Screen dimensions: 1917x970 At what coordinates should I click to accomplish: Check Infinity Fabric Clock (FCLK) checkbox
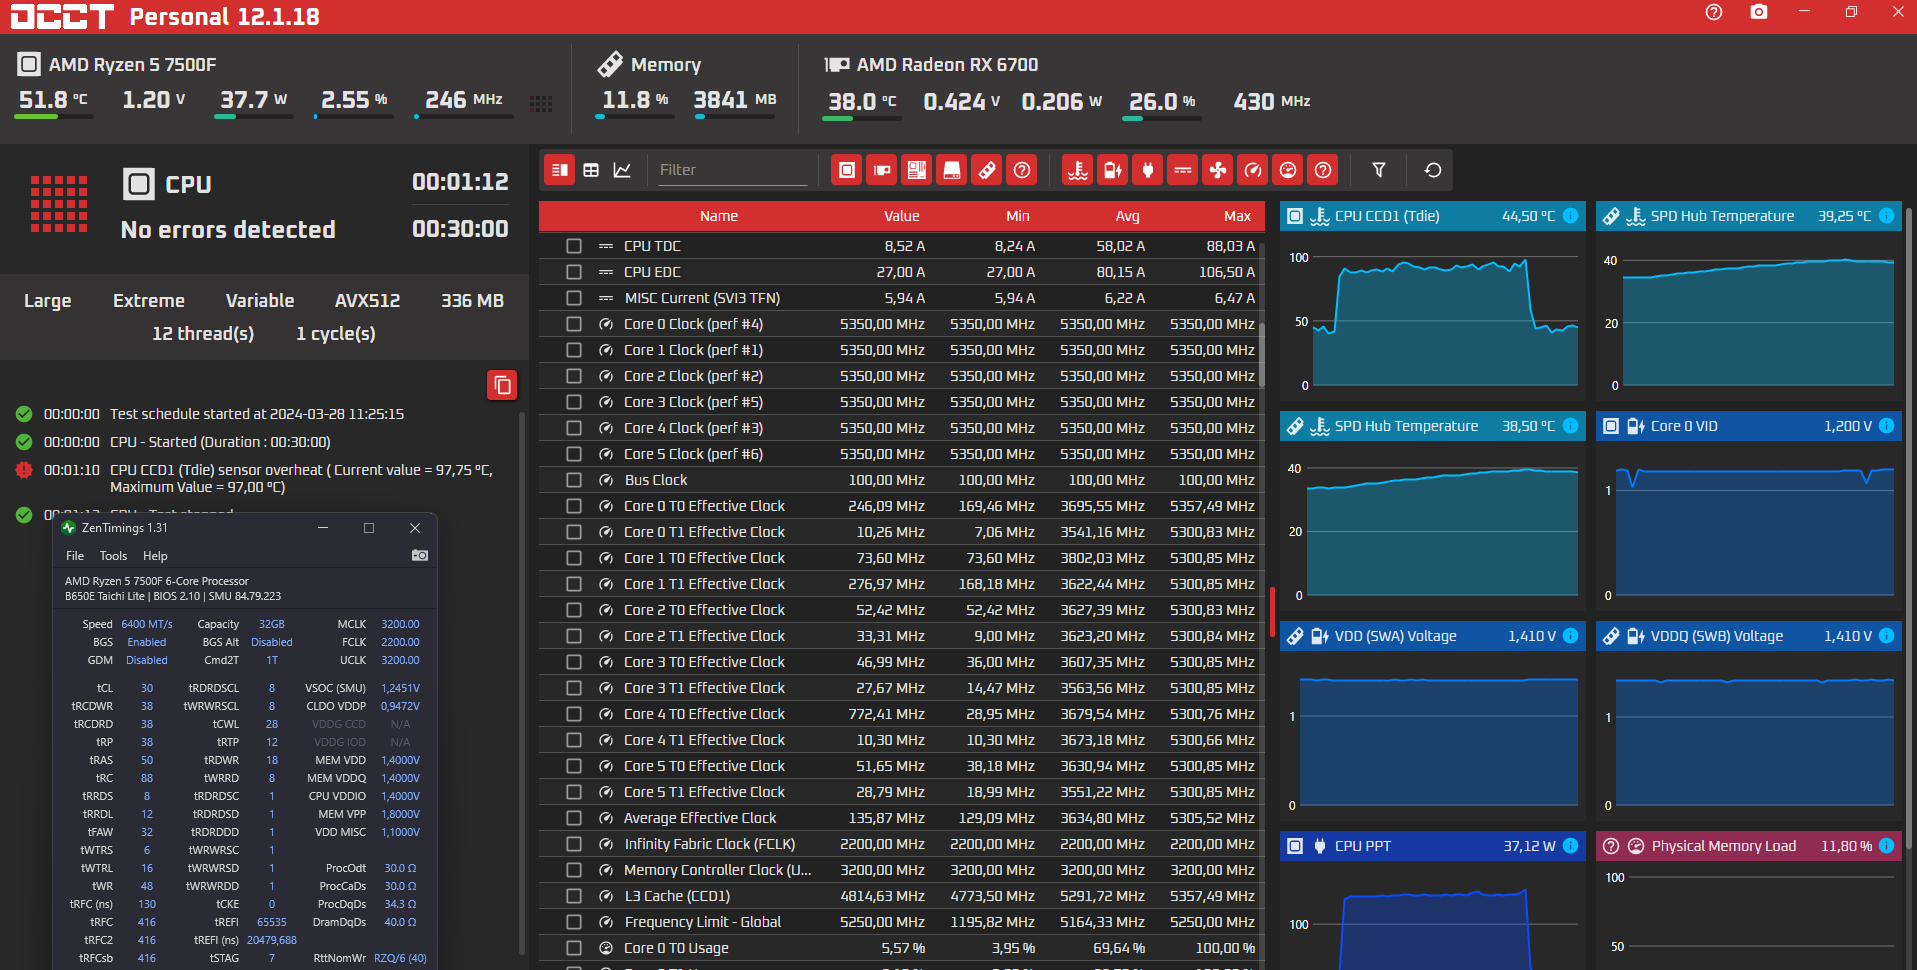tap(573, 844)
